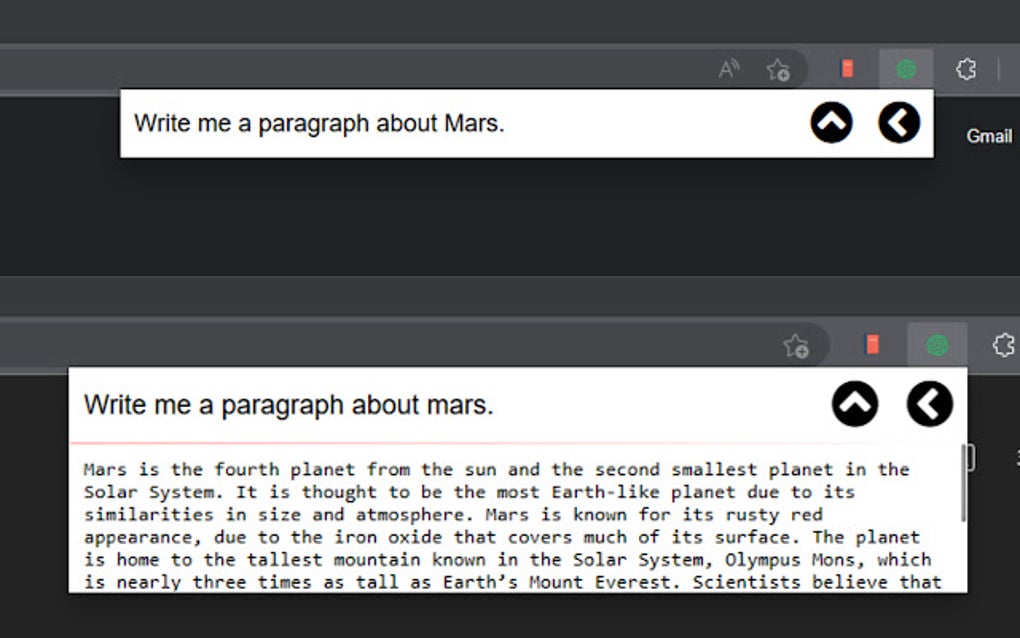The width and height of the screenshot is (1020, 638).
Task: Open the Extensions puzzle menu in the upper toolbar
Action: 965,69
